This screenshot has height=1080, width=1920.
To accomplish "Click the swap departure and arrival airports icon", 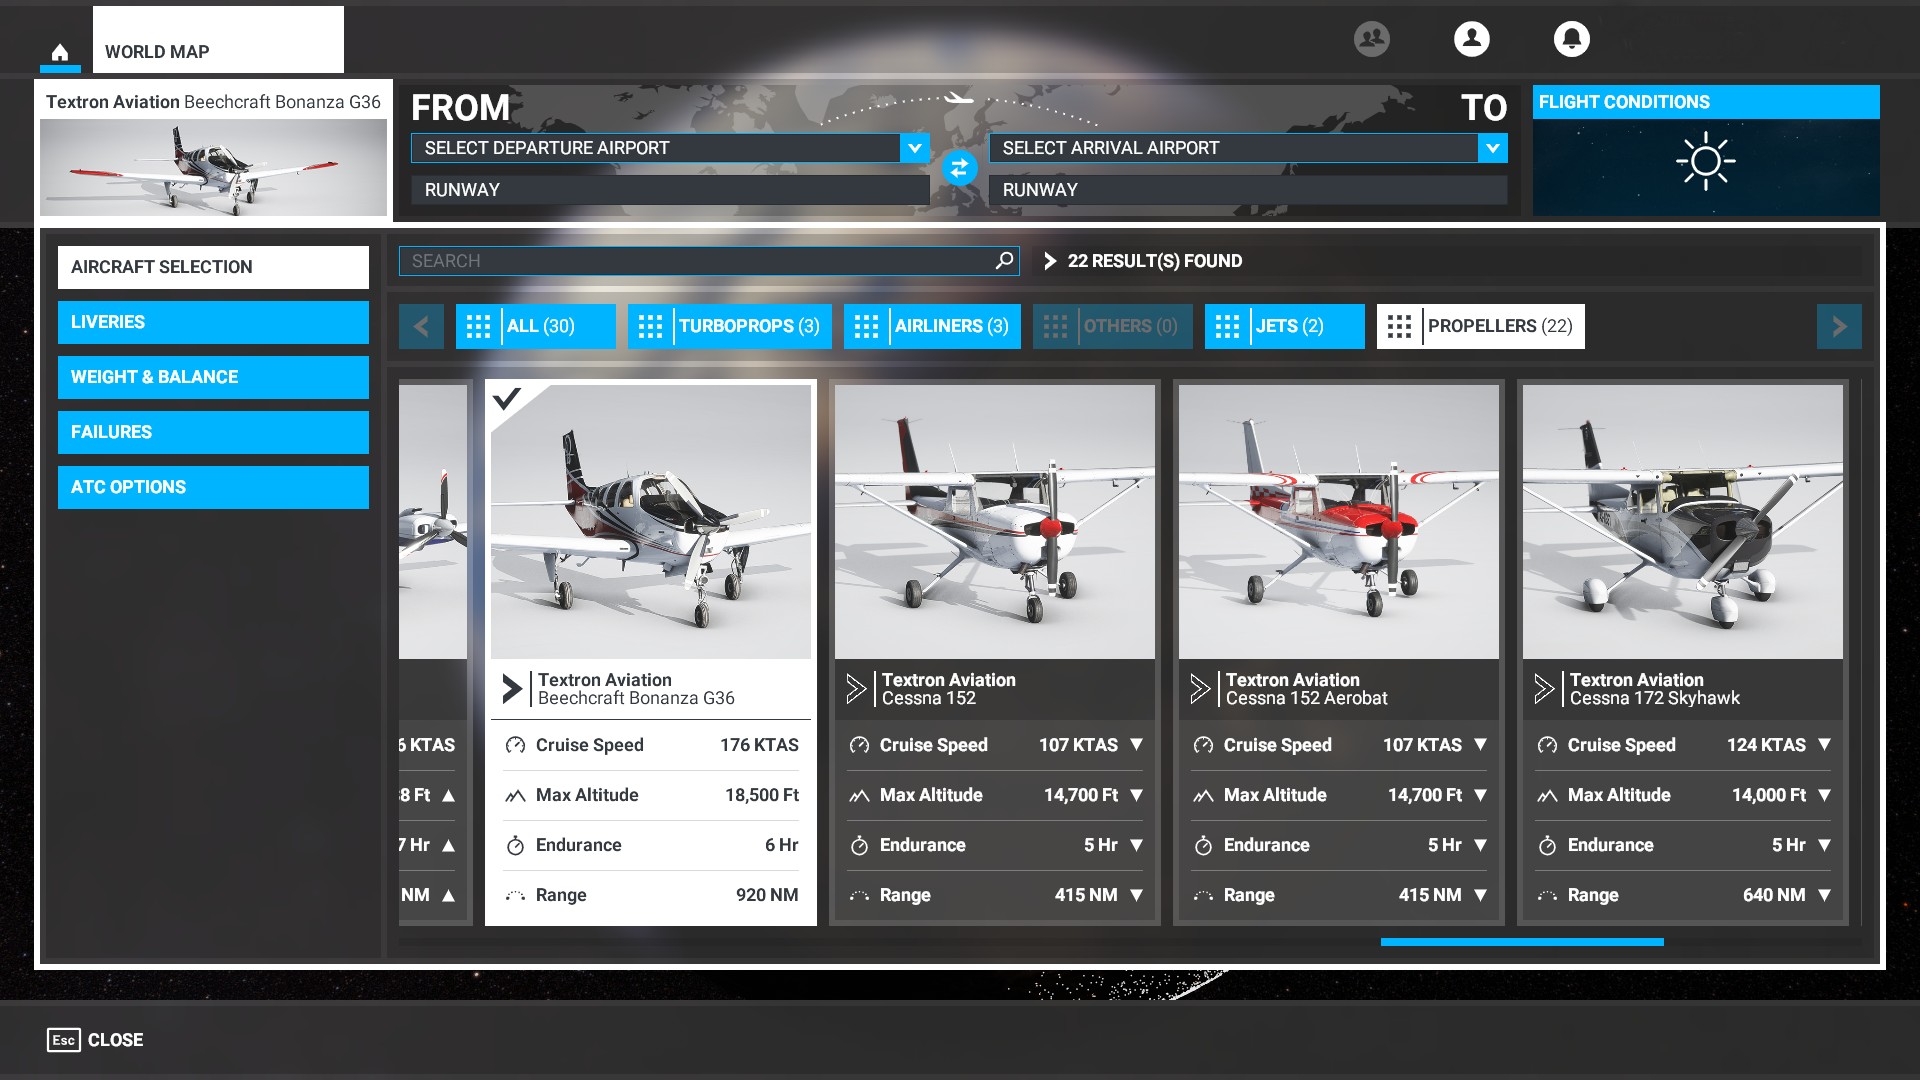I will click(x=957, y=167).
